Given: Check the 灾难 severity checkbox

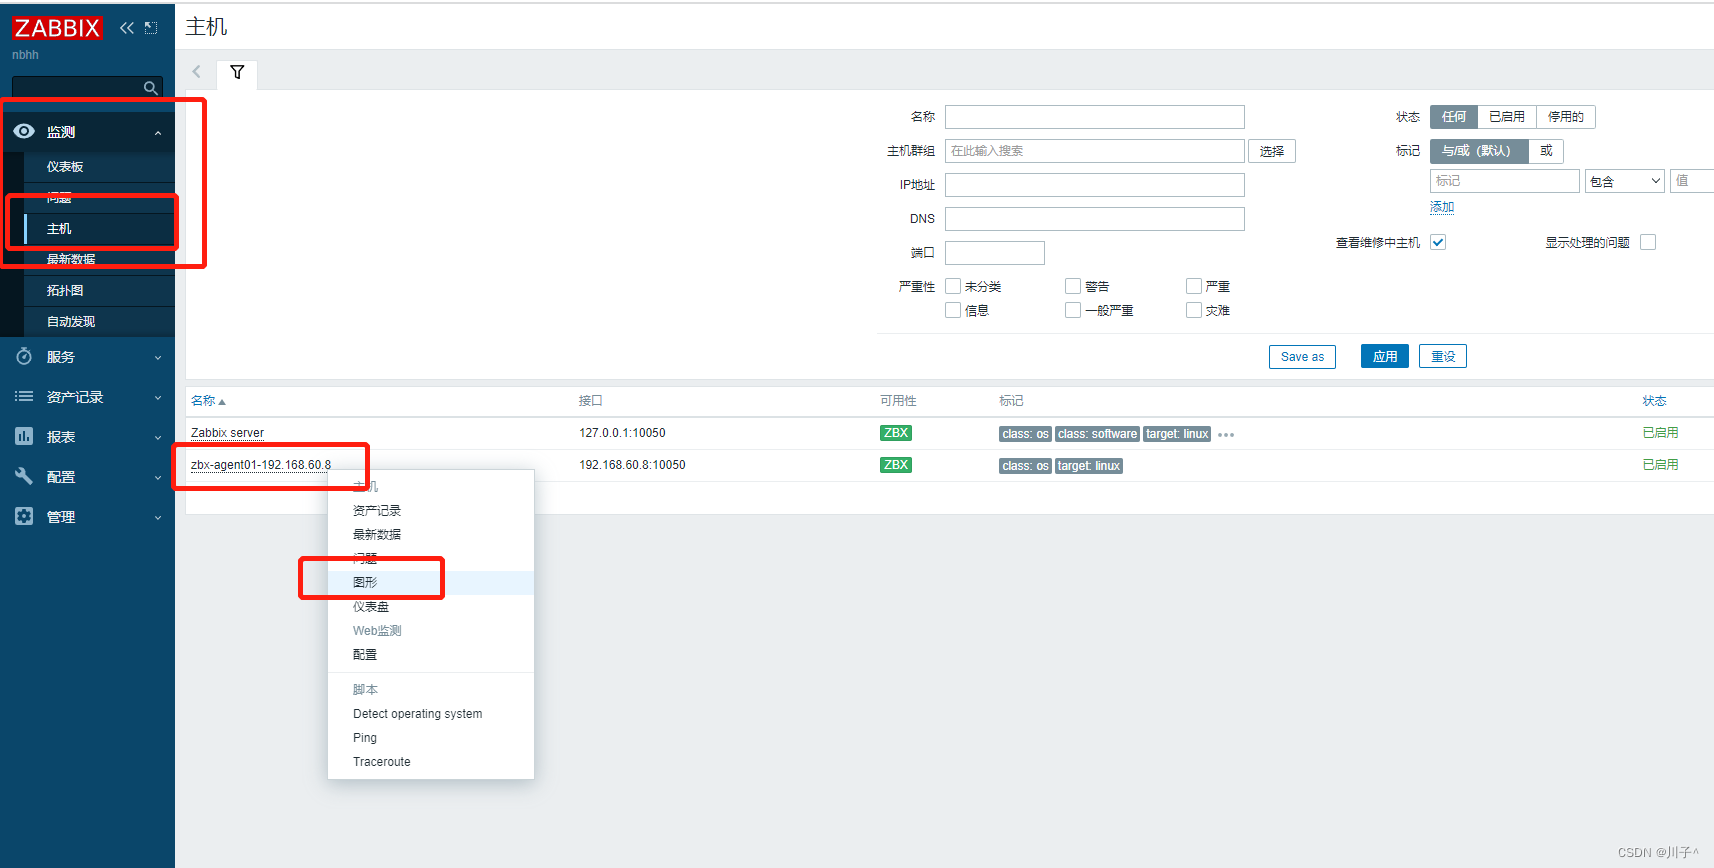Looking at the screenshot, I should coord(1194,310).
